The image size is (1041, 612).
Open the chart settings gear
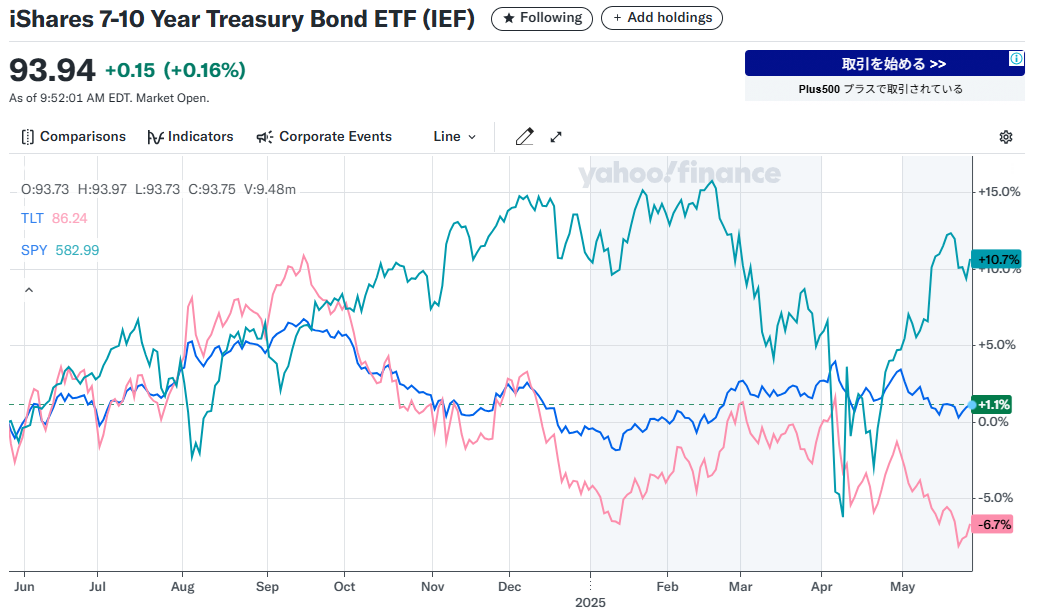pos(1005,136)
